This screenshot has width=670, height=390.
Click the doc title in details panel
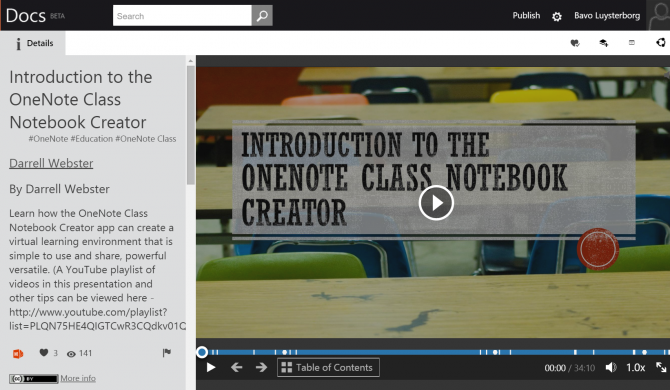click(x=81, y=100)
